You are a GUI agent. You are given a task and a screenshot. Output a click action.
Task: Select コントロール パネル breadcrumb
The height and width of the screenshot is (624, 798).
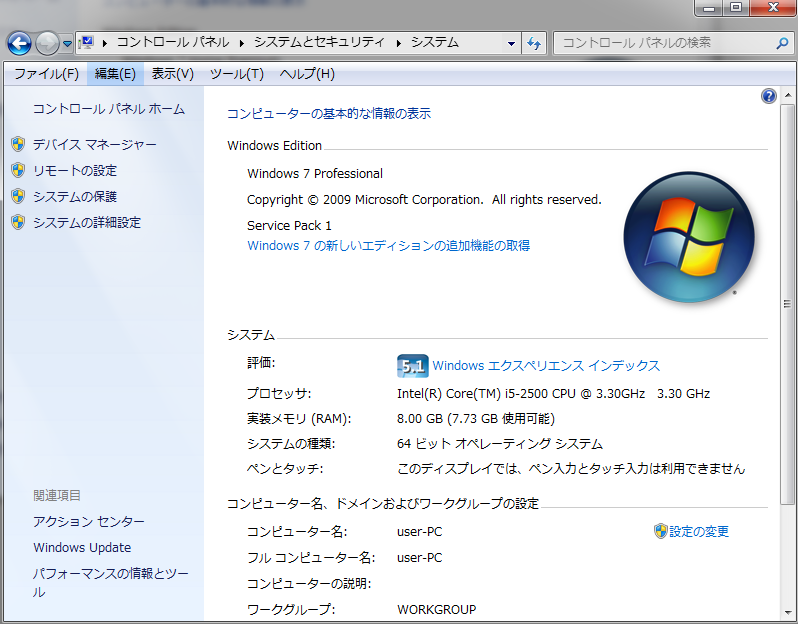[x=173, y=42]
